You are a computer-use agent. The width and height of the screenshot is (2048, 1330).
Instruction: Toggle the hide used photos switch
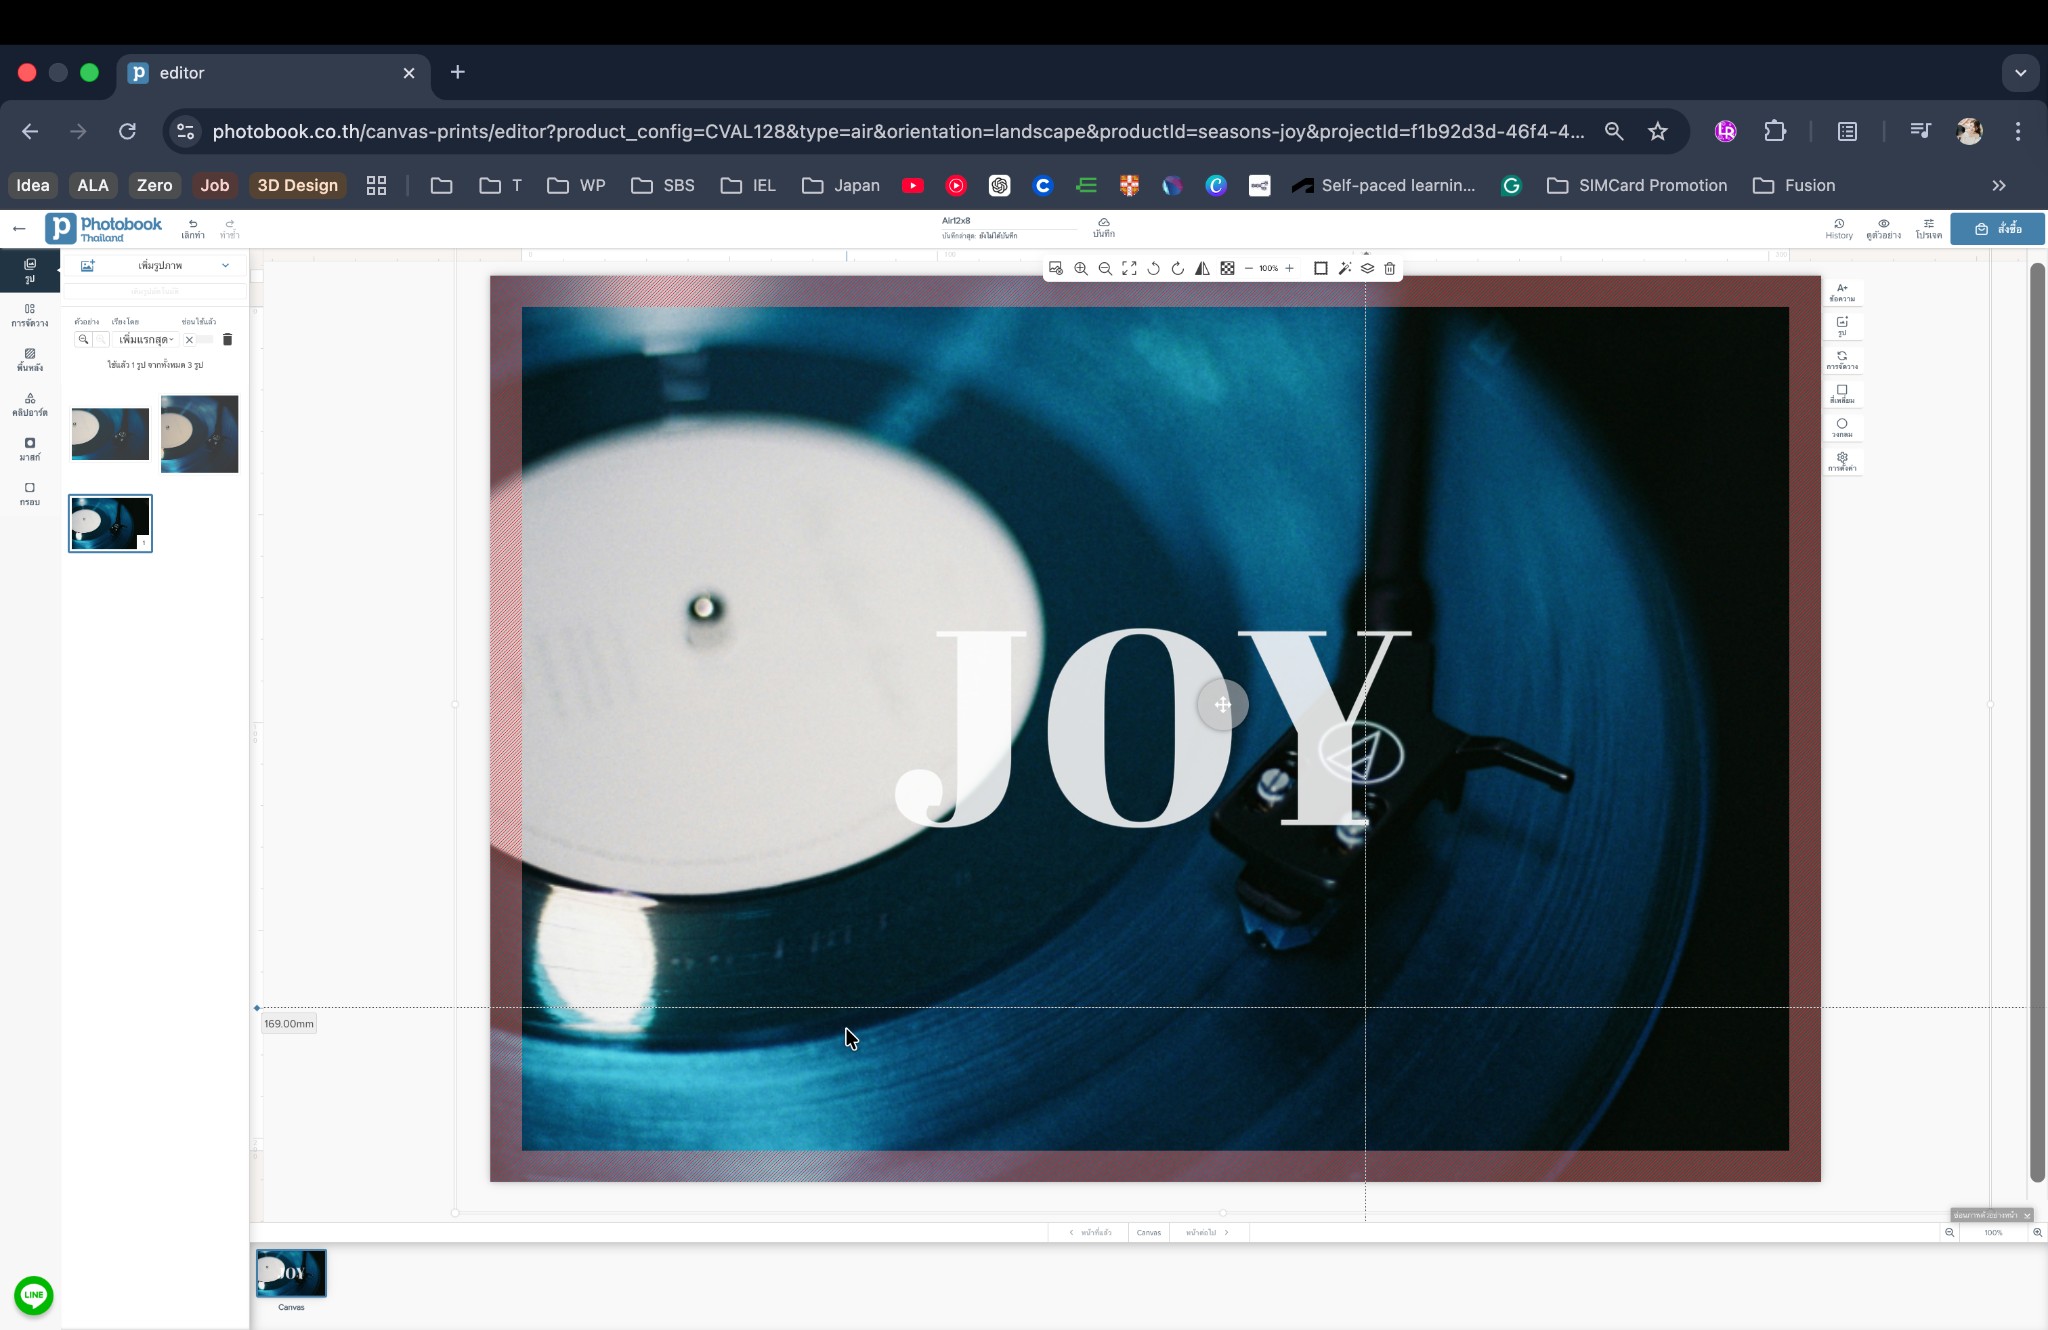point(198,340)
